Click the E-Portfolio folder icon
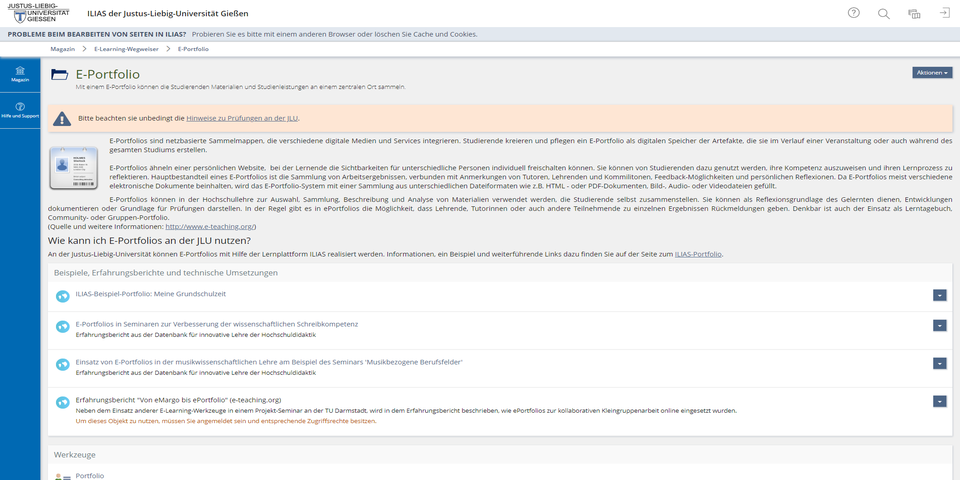960x480 pixels. [x=59, y=75]
